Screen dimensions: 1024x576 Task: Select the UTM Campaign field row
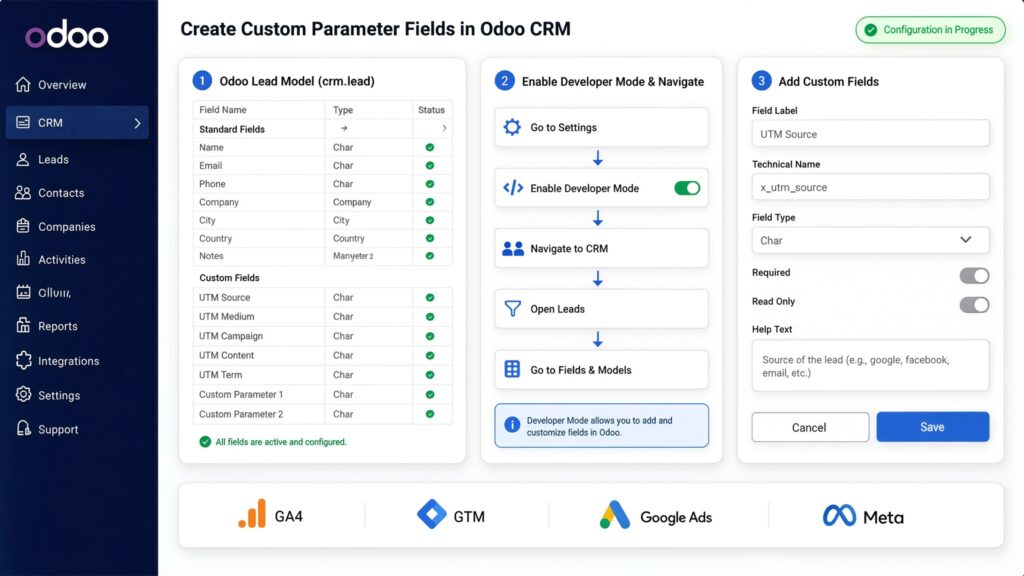323,336
